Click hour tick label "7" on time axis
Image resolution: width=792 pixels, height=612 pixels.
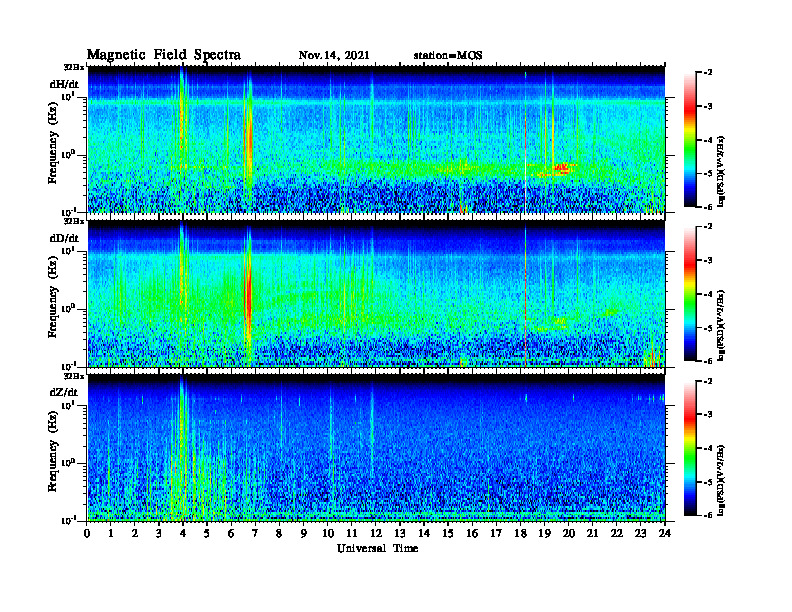[256, 533]
